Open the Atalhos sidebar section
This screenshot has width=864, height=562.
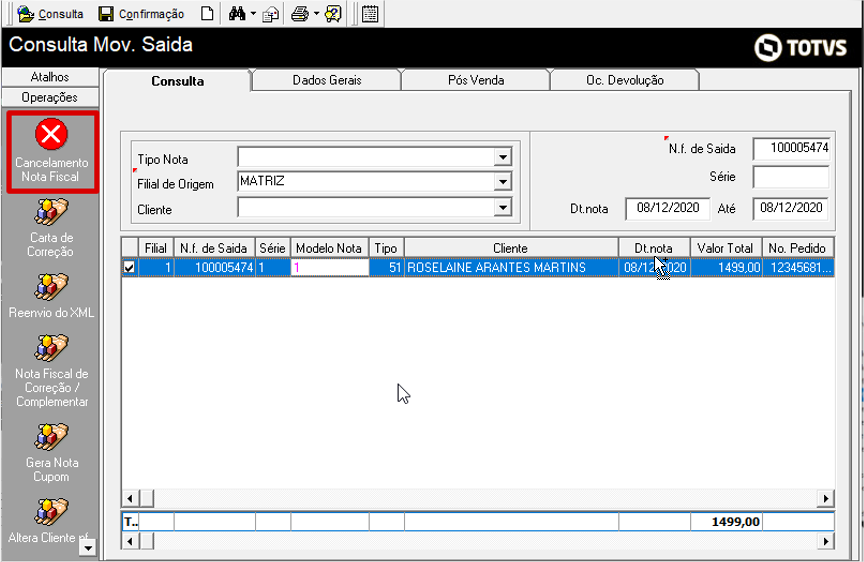coord(50,77)
